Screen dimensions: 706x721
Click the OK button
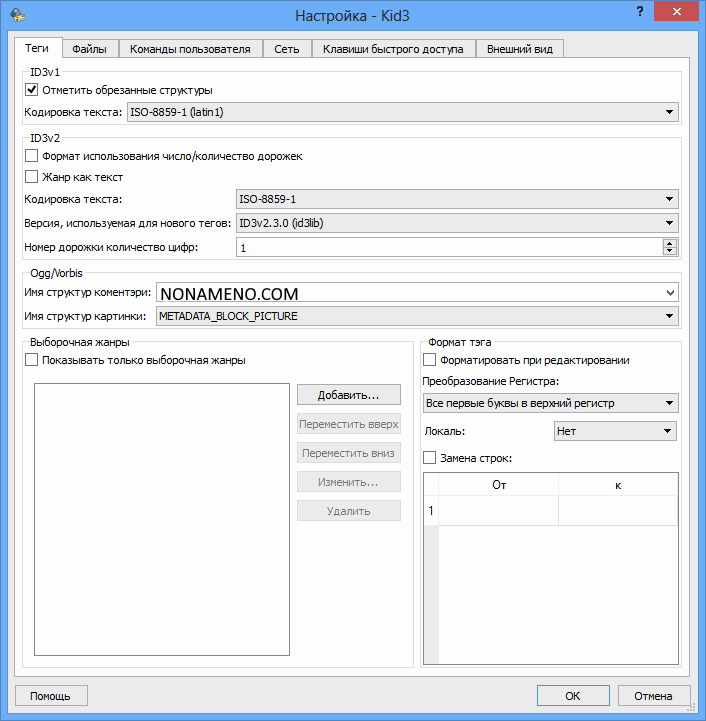(x=572, y=695)
